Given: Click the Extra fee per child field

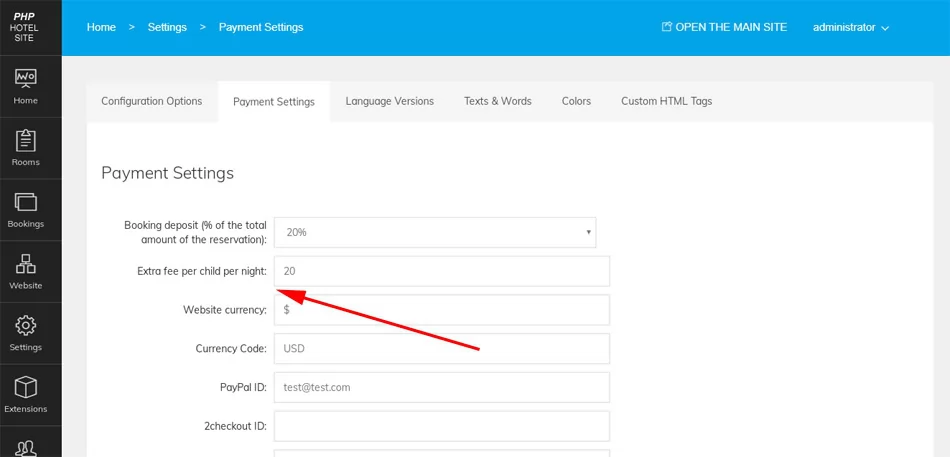Looking at the screenshot, I should click(441, 271).
